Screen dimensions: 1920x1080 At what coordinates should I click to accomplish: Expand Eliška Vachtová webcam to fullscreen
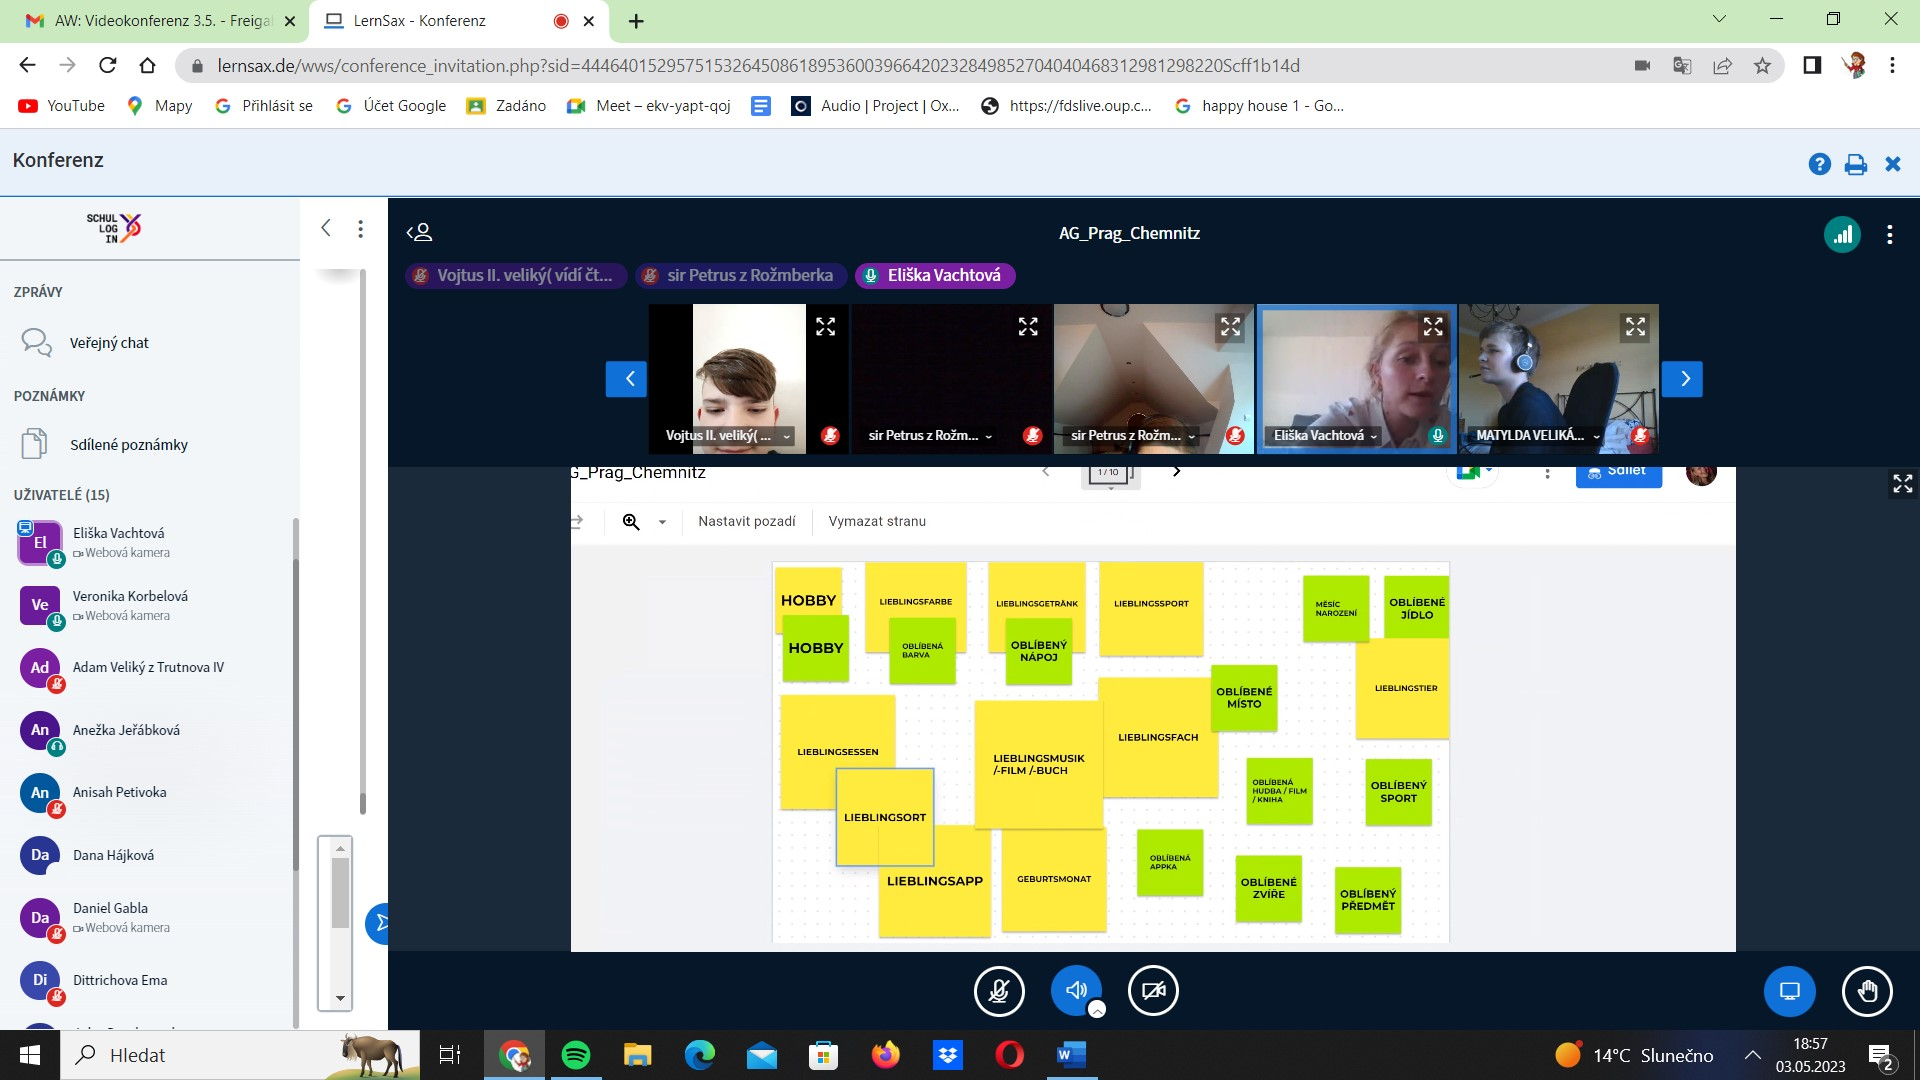[x=1433, y=327]
